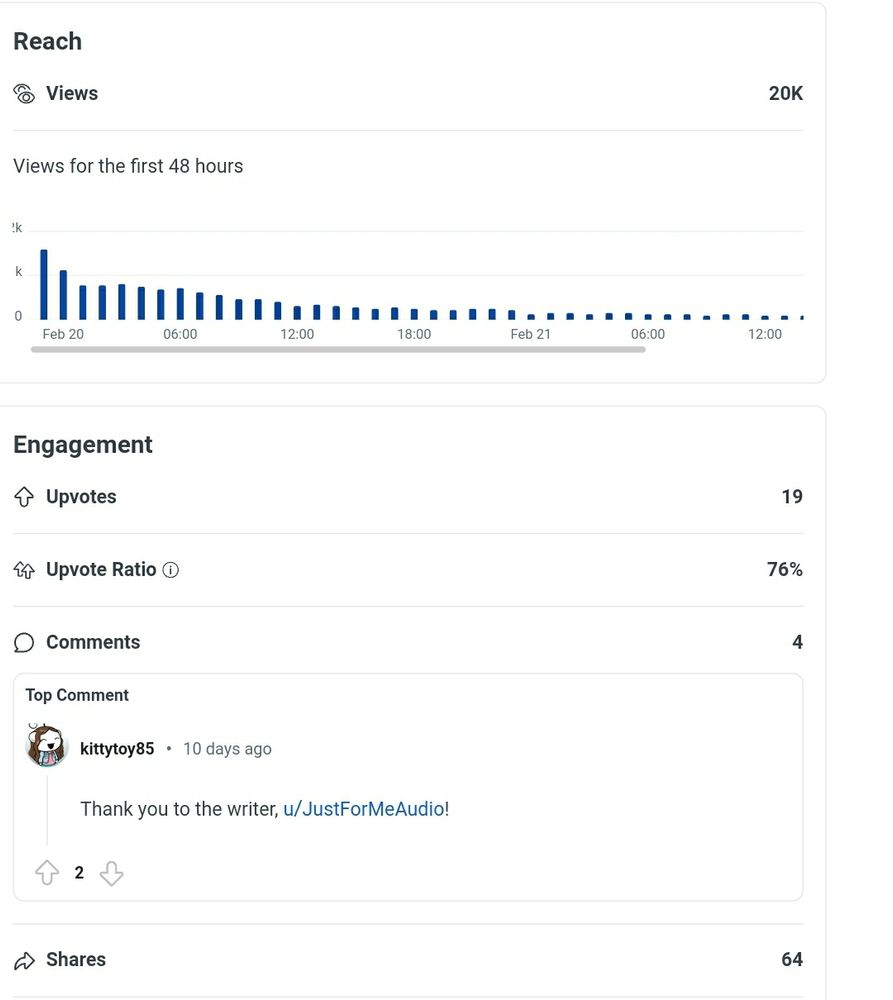
Task: Open the Upvote Ratio info tooltip icon
Action: click(171, 570)
